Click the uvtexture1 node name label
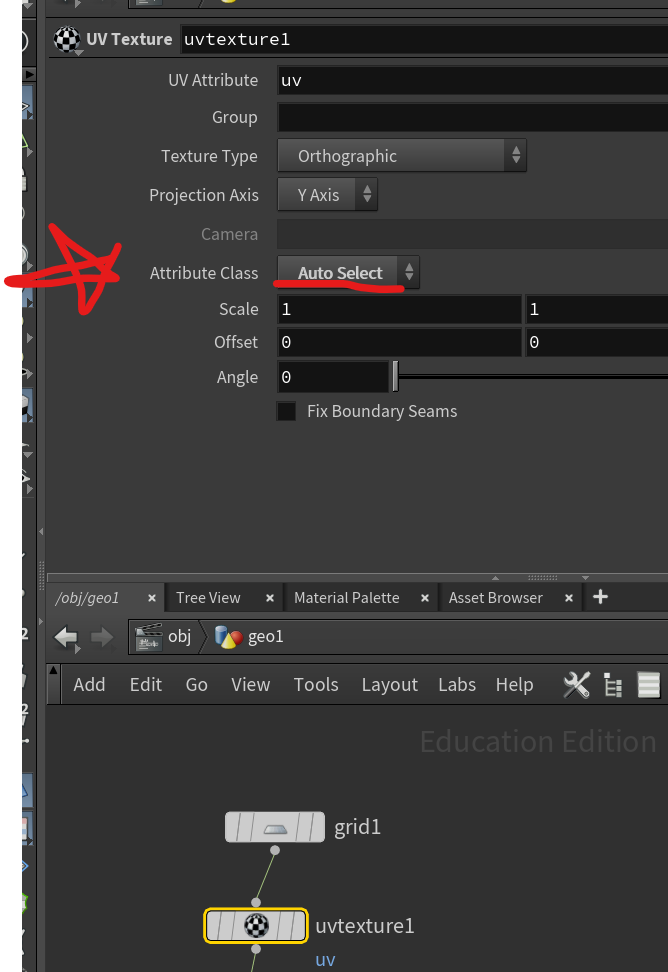This screenshot has height=972, width=668. 365,926
